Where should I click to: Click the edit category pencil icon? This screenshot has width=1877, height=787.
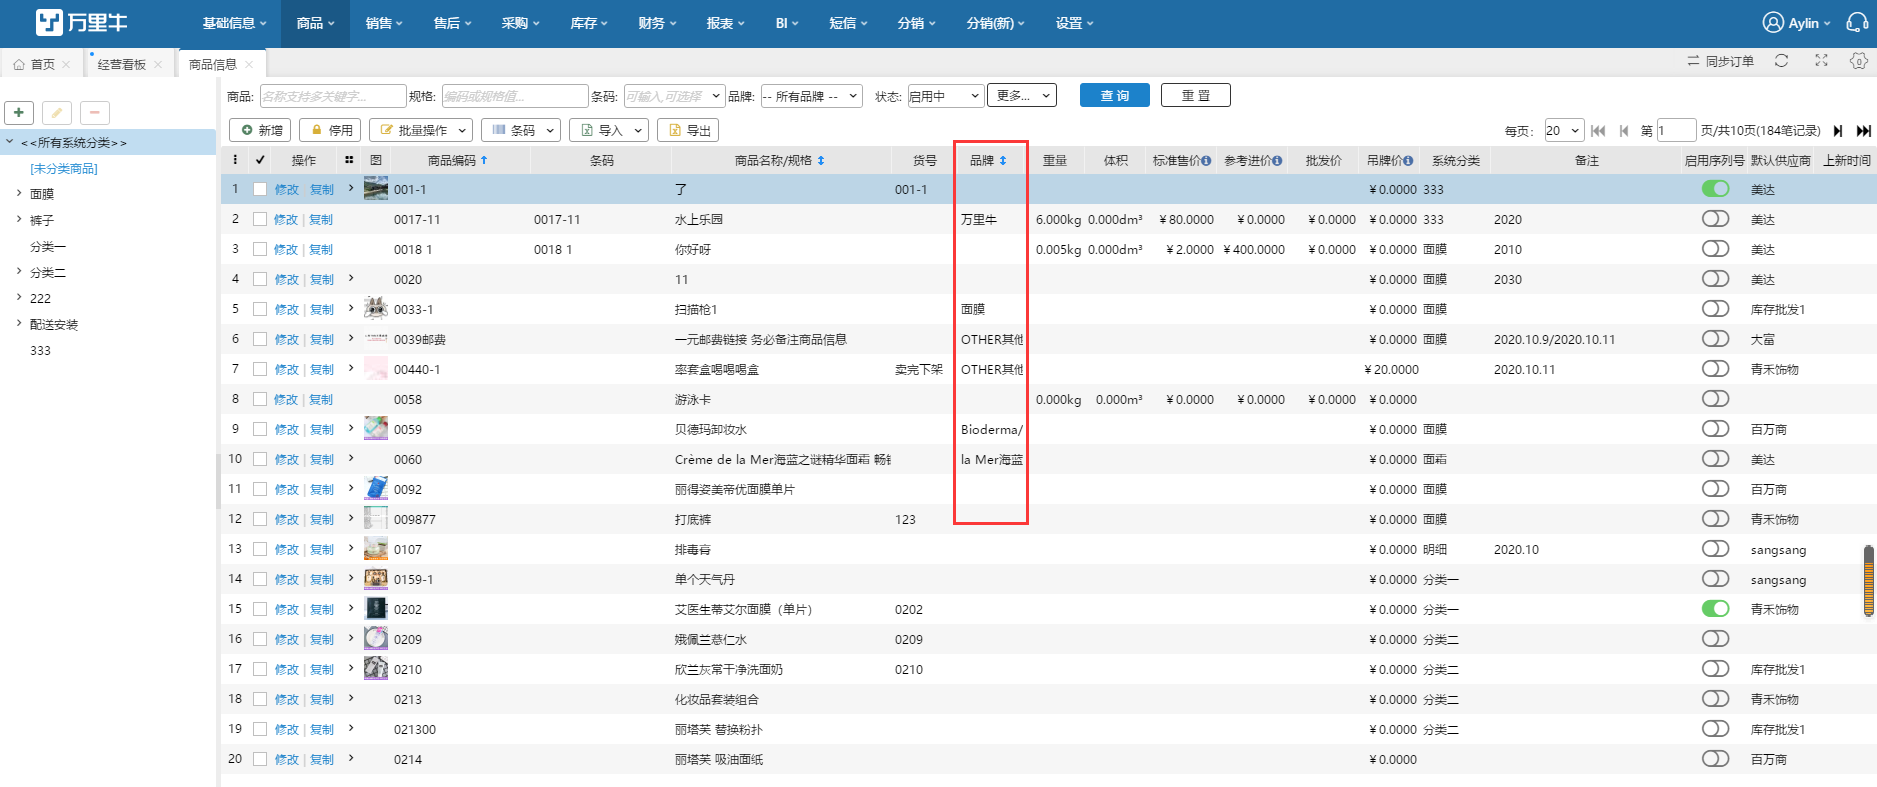[57, 113]
